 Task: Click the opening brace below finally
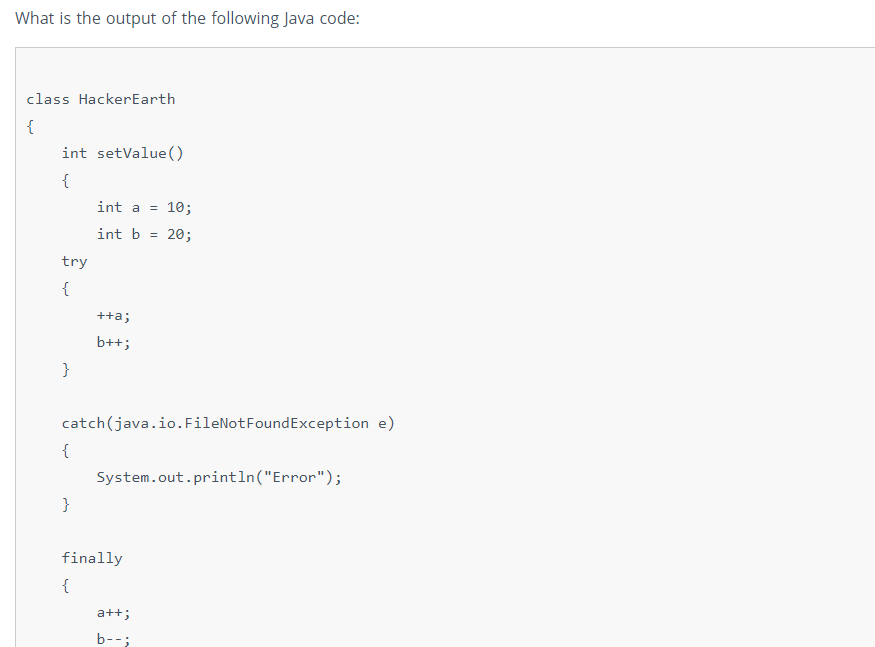point(65,586)
